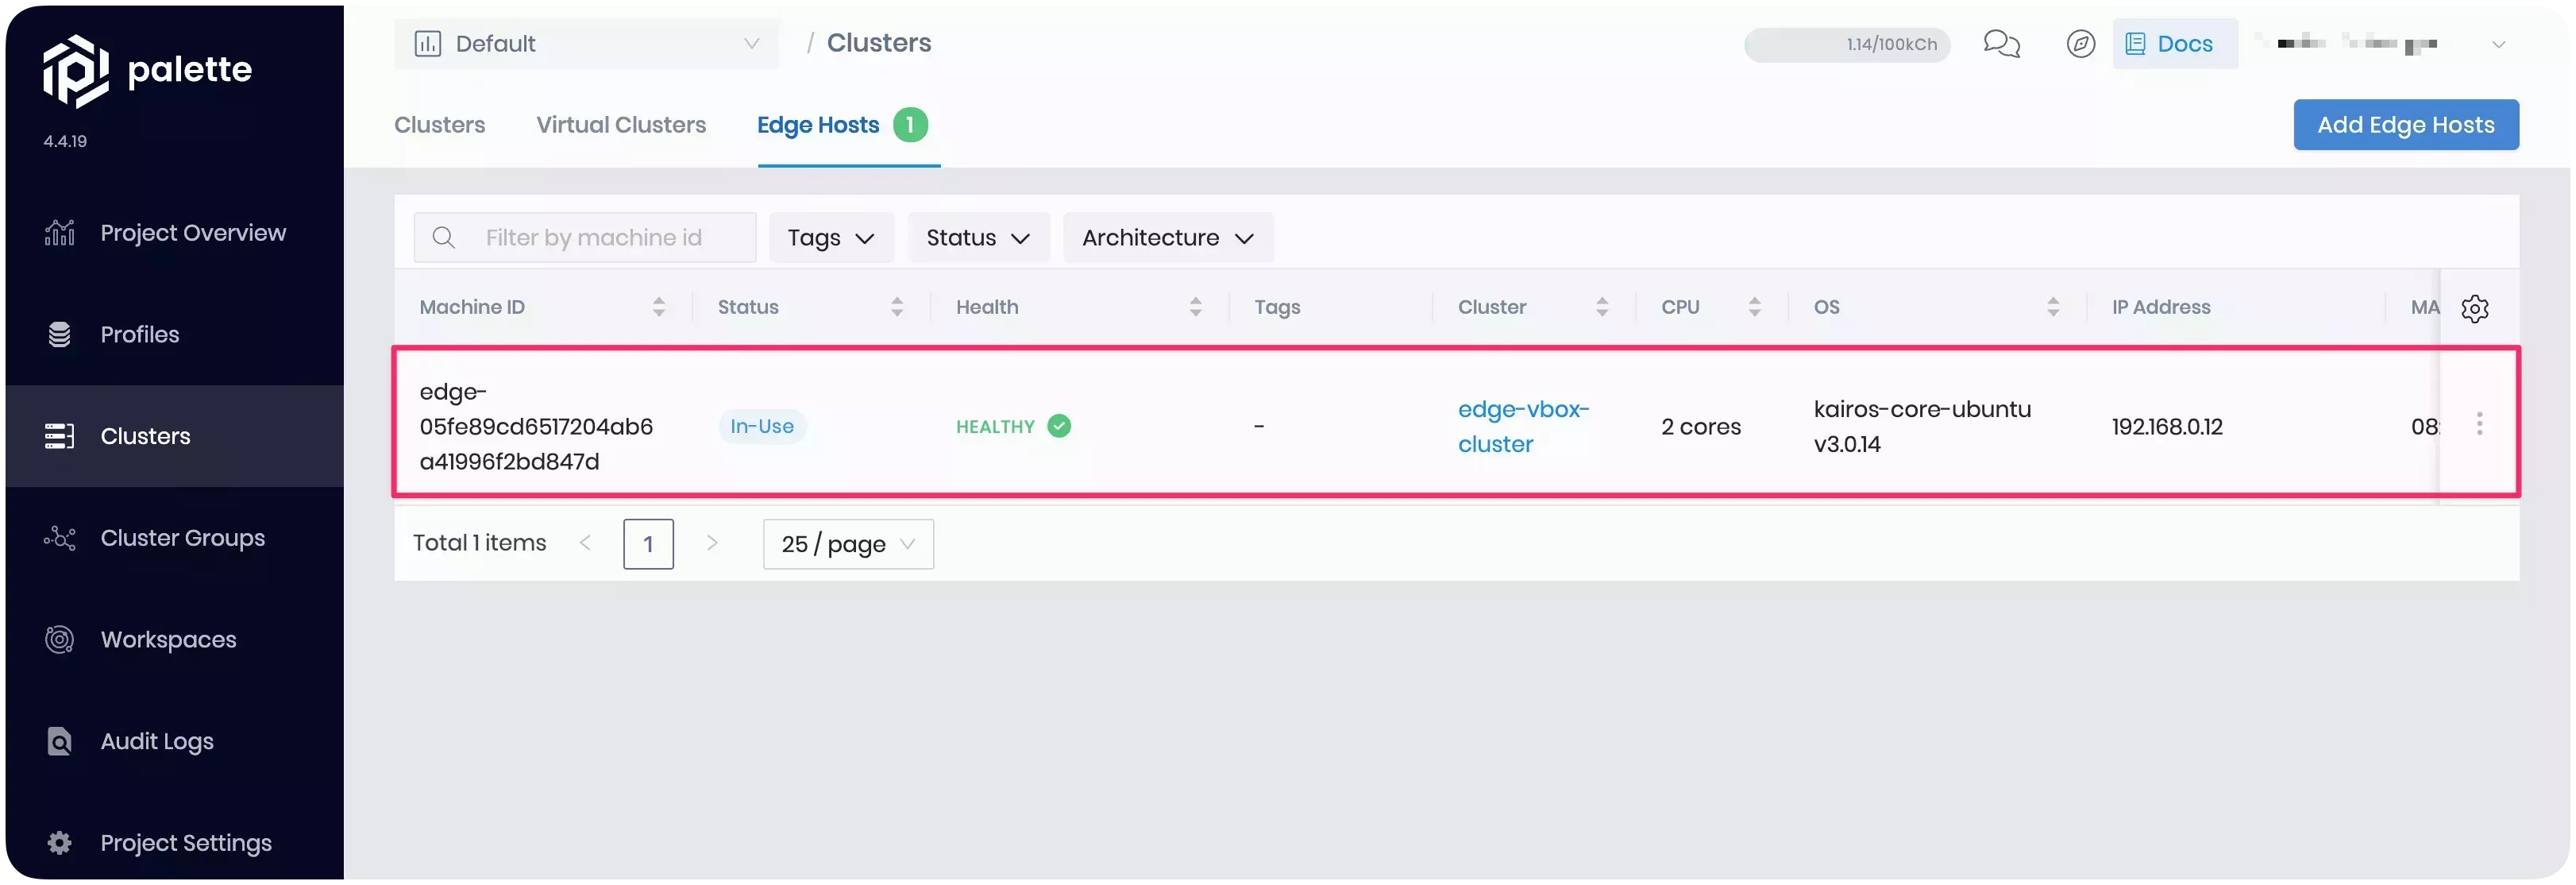2576x885 pixels.
Task: Switch to the Virtual Clusters tab
Action: pyautogui.click(x=621, y=123)
